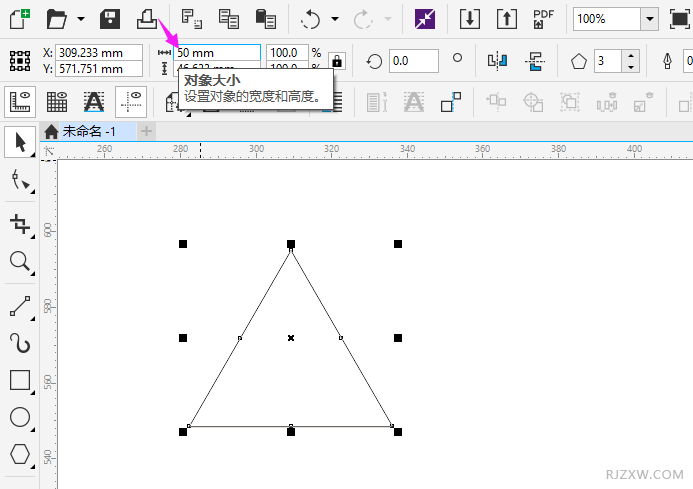Click the rotation angle input field

tap(413, 61)
